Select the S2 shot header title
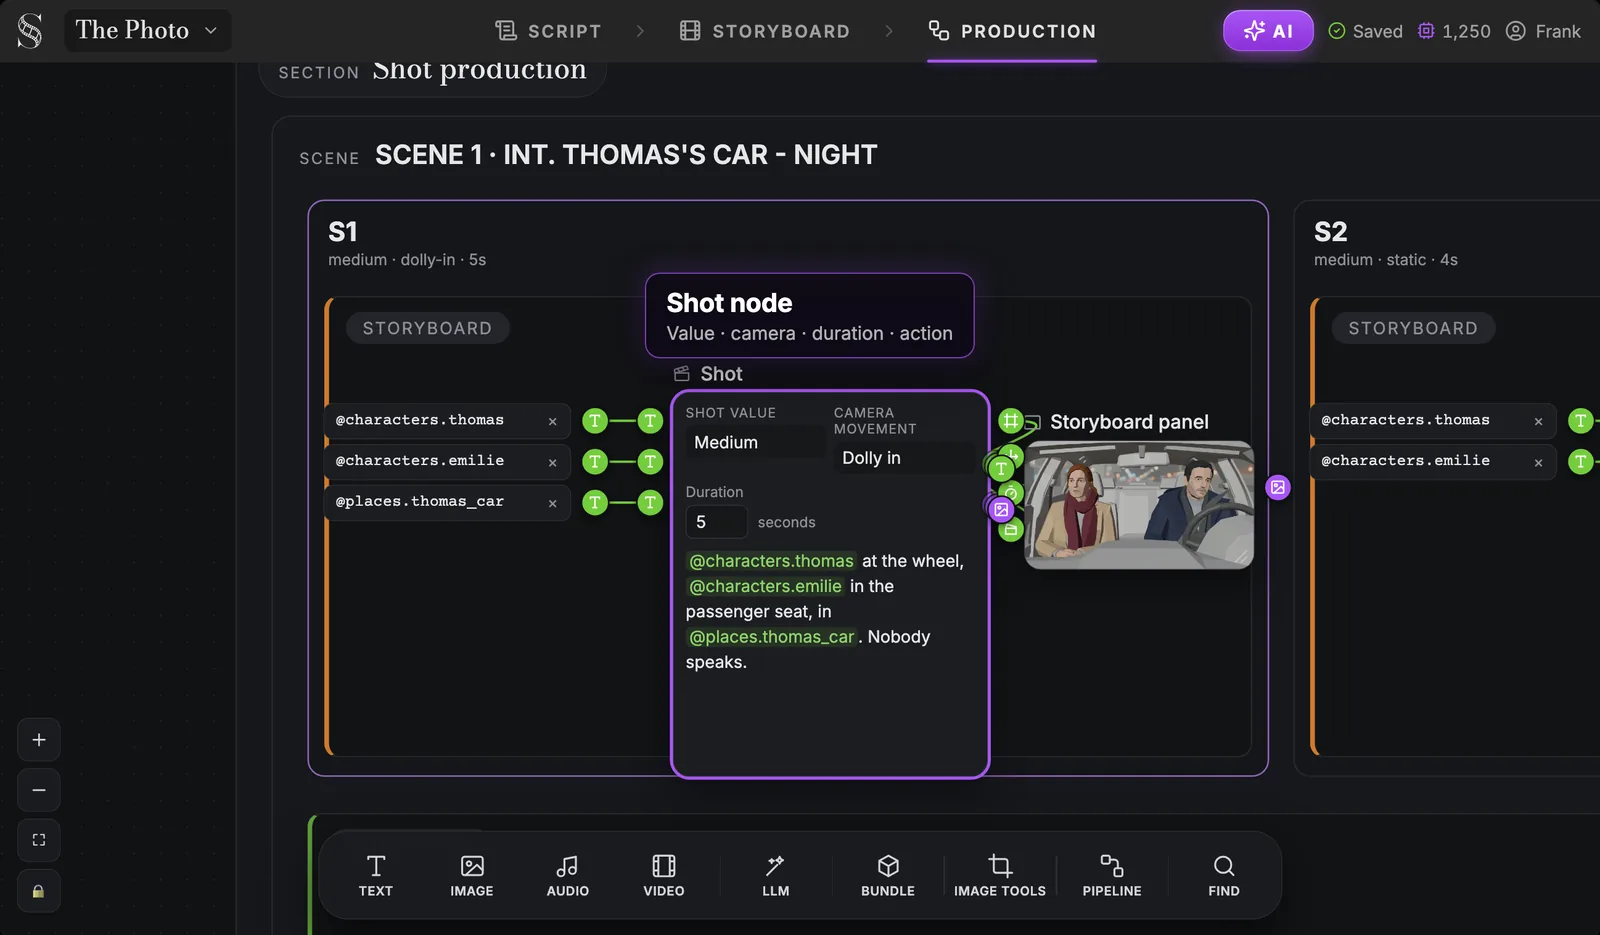 click(1330, 232)
